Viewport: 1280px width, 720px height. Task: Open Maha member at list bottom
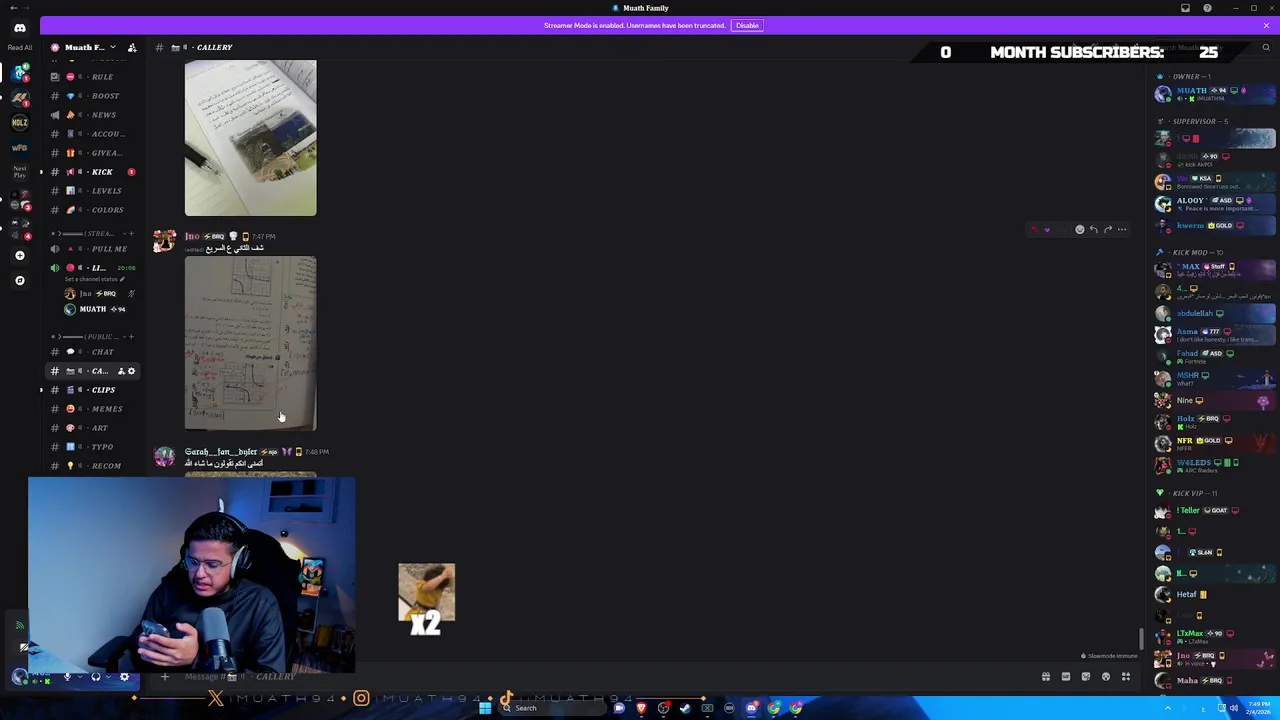pos(1215,681)
